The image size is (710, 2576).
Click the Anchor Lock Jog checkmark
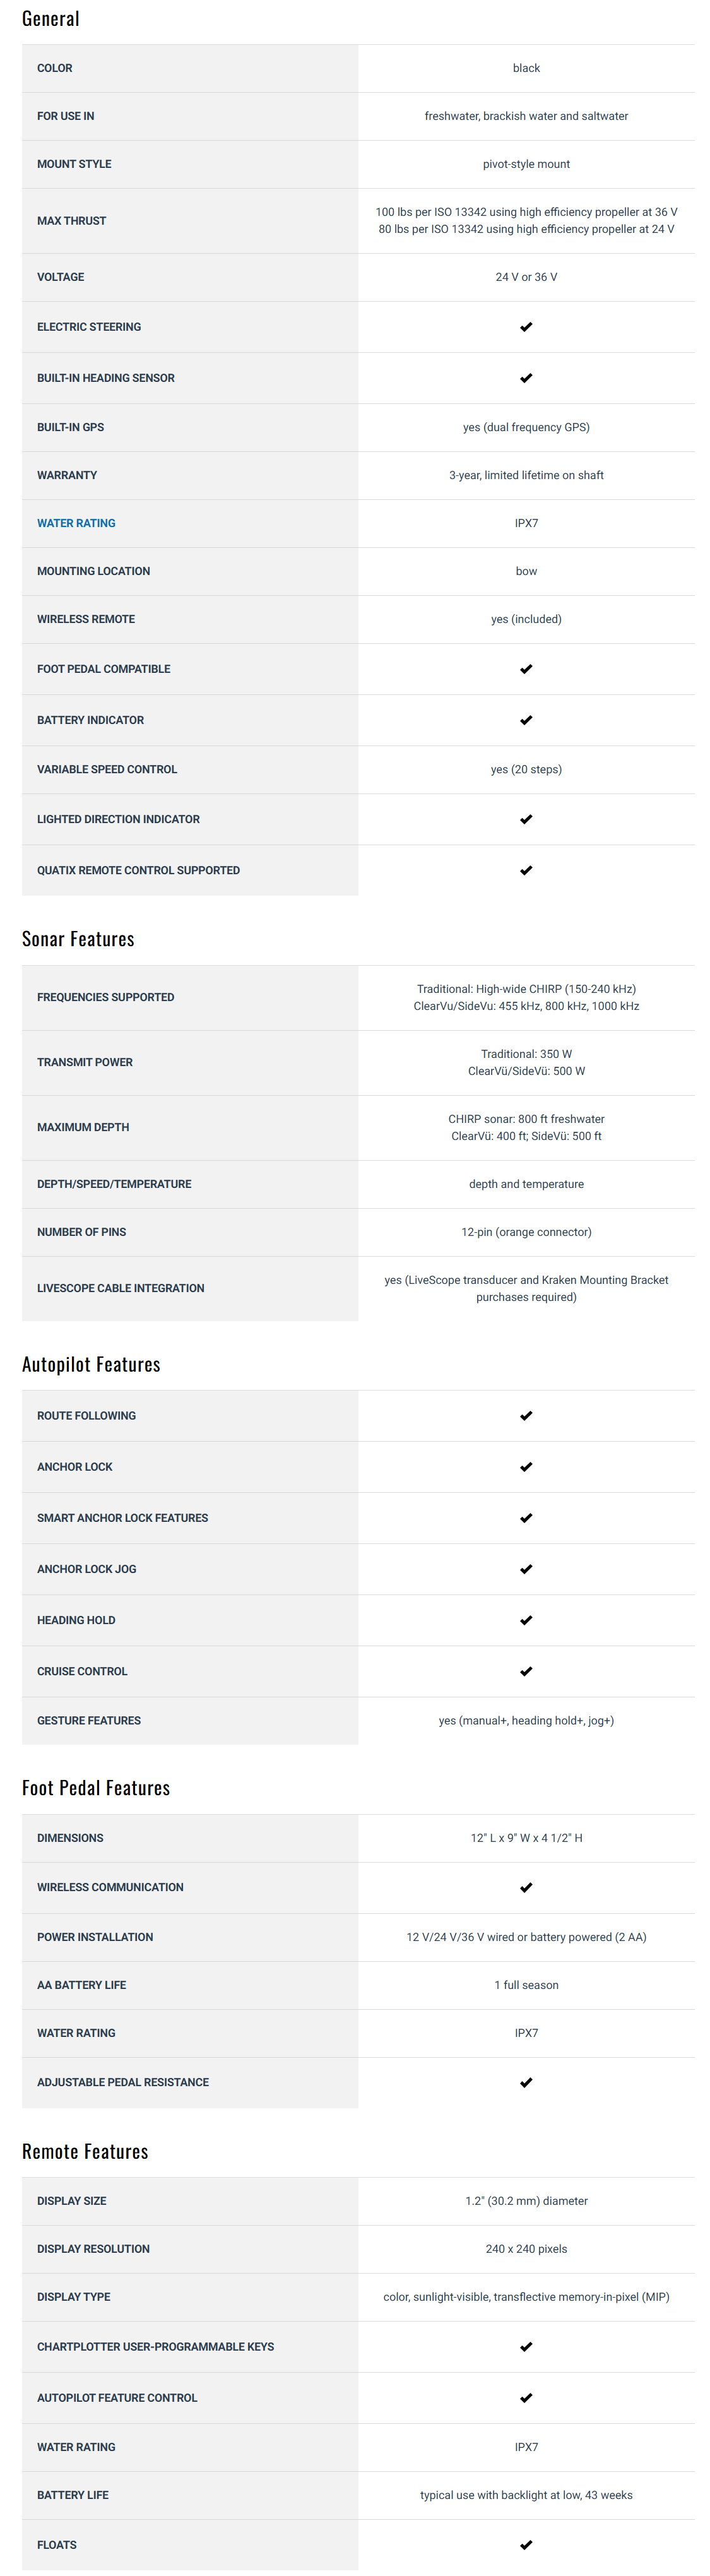[x=526, y=1569]
